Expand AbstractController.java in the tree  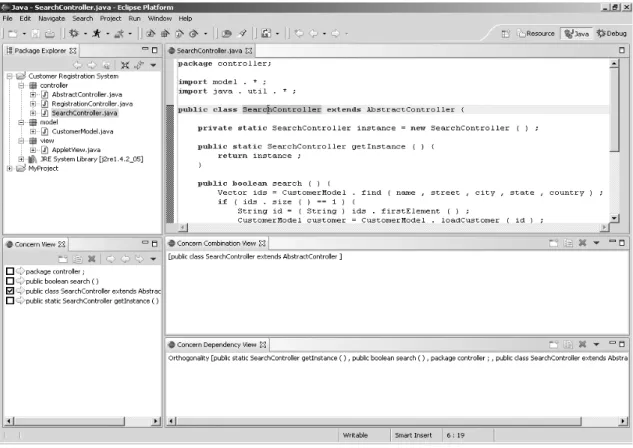pos(33,94)
